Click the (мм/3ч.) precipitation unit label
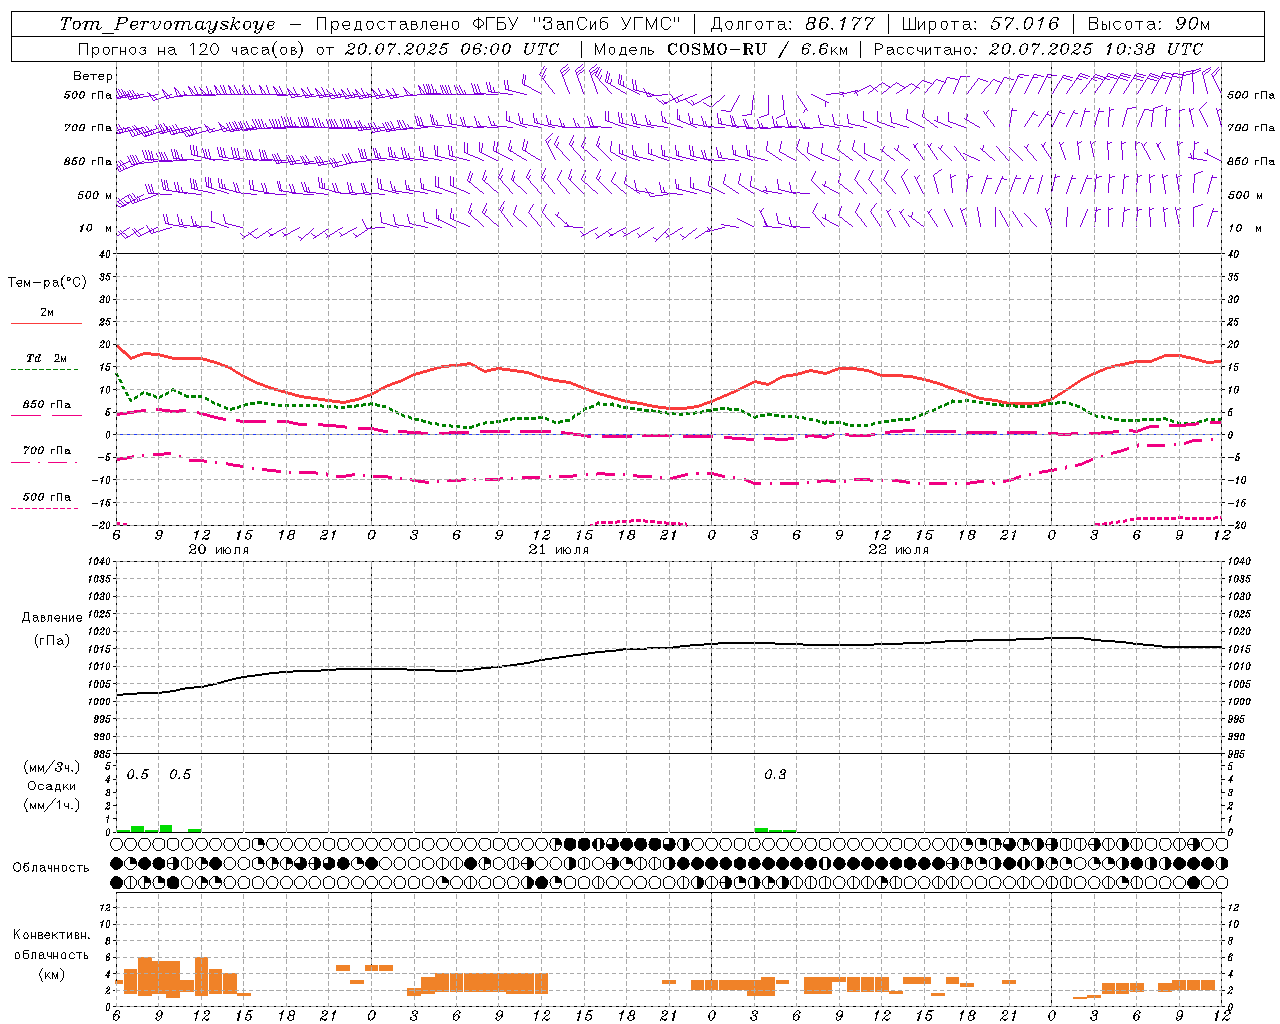 pos(52,767)
